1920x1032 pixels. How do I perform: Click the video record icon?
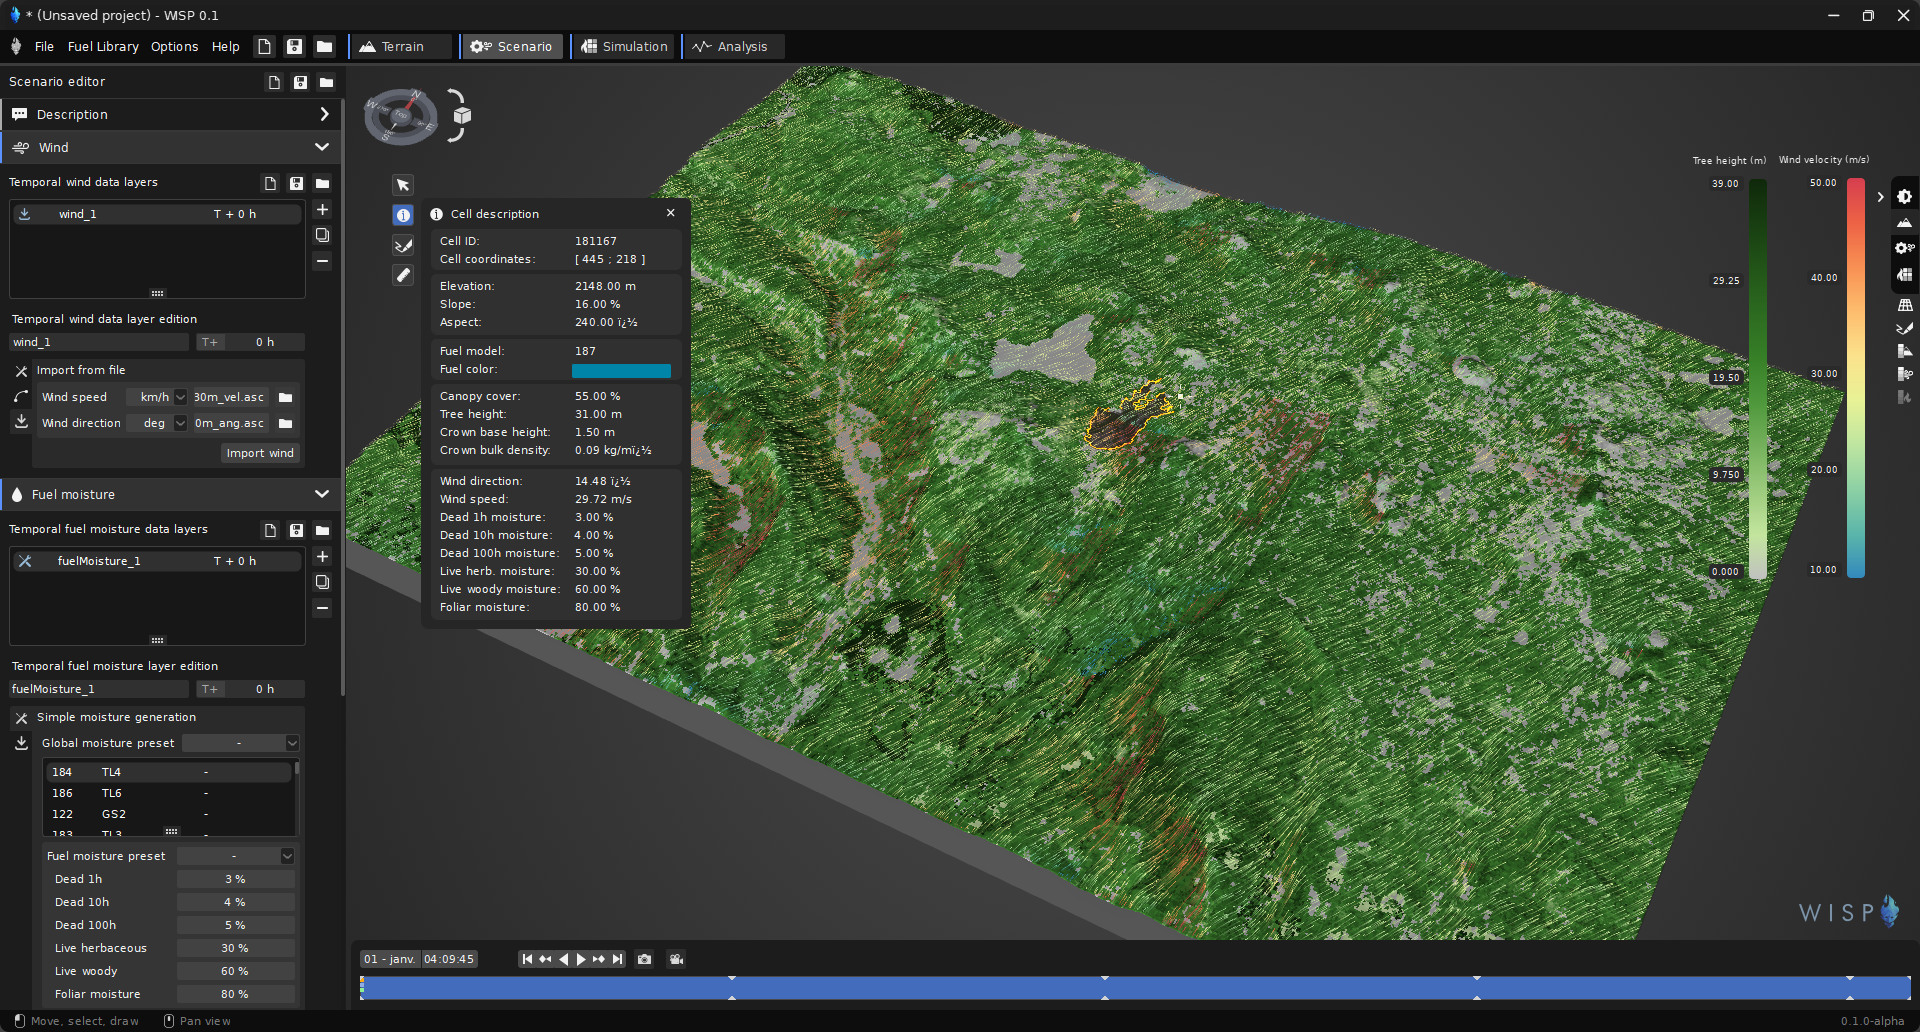click(677, 959)
